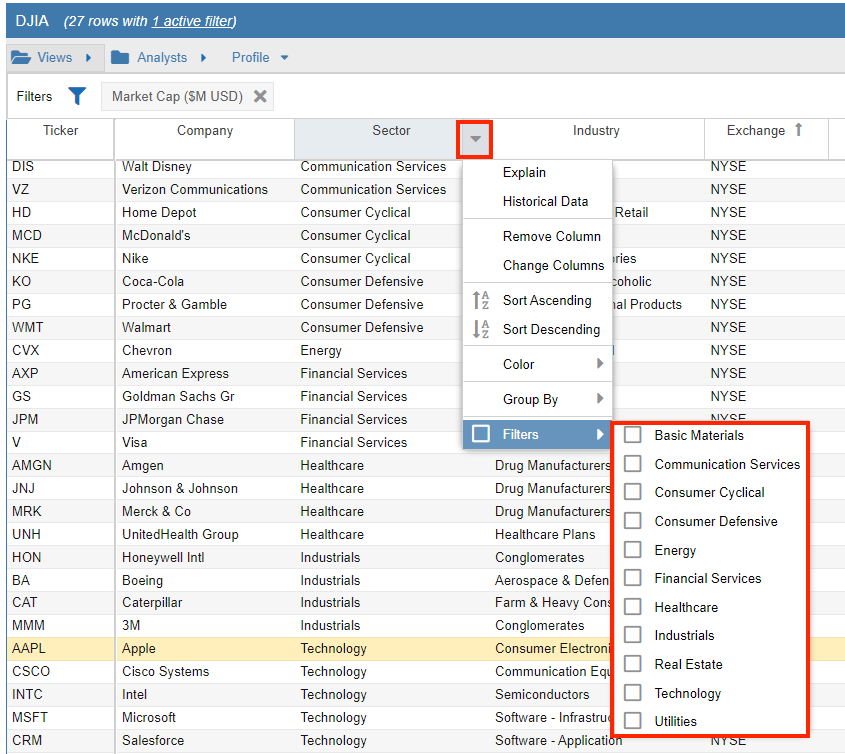
Task: Open the Sector column dropdown arrow
Action: 476,139
